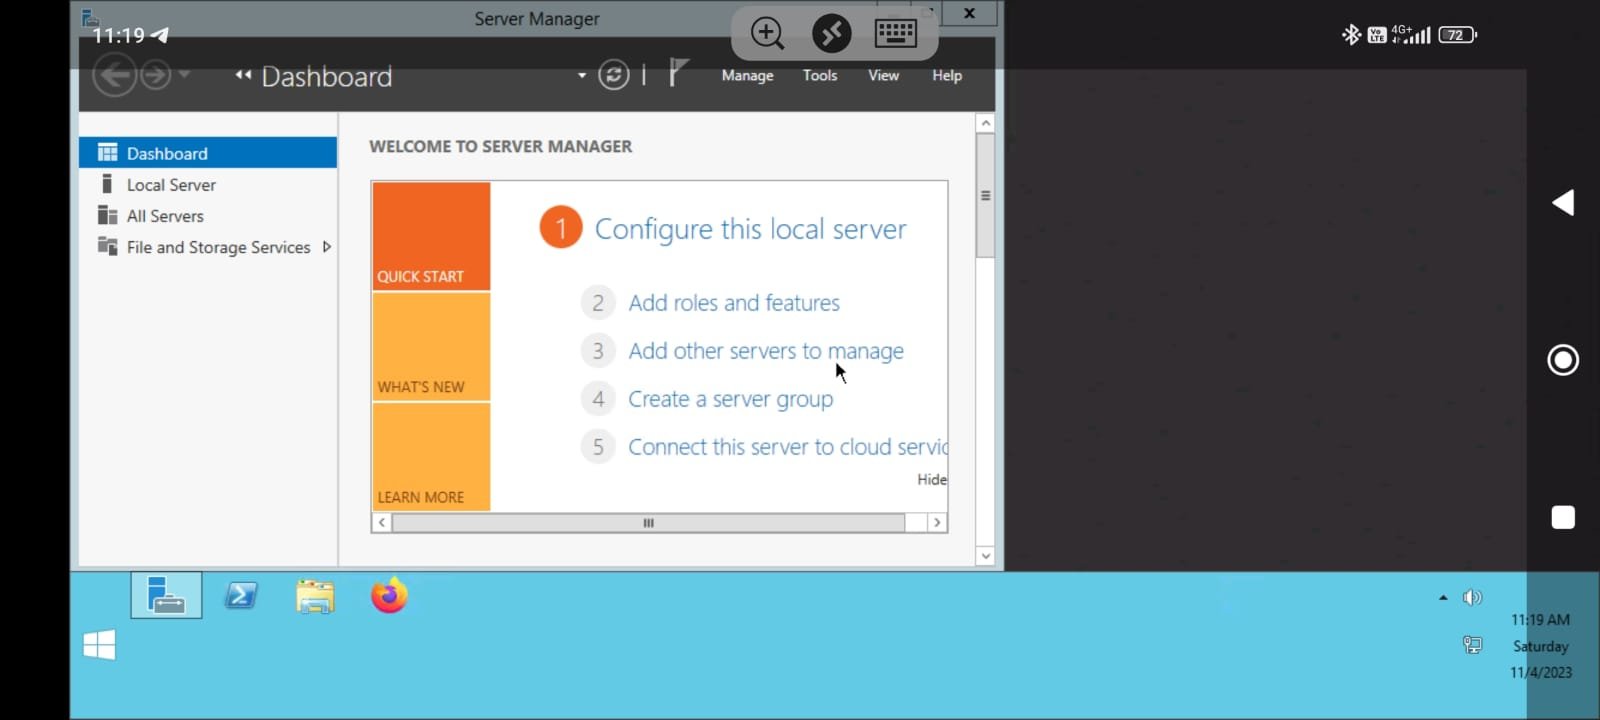Image resolution: width=1600 pixels, height=720 pixels.
Task: Click Hide on the welcome tile
Action: 932,480
